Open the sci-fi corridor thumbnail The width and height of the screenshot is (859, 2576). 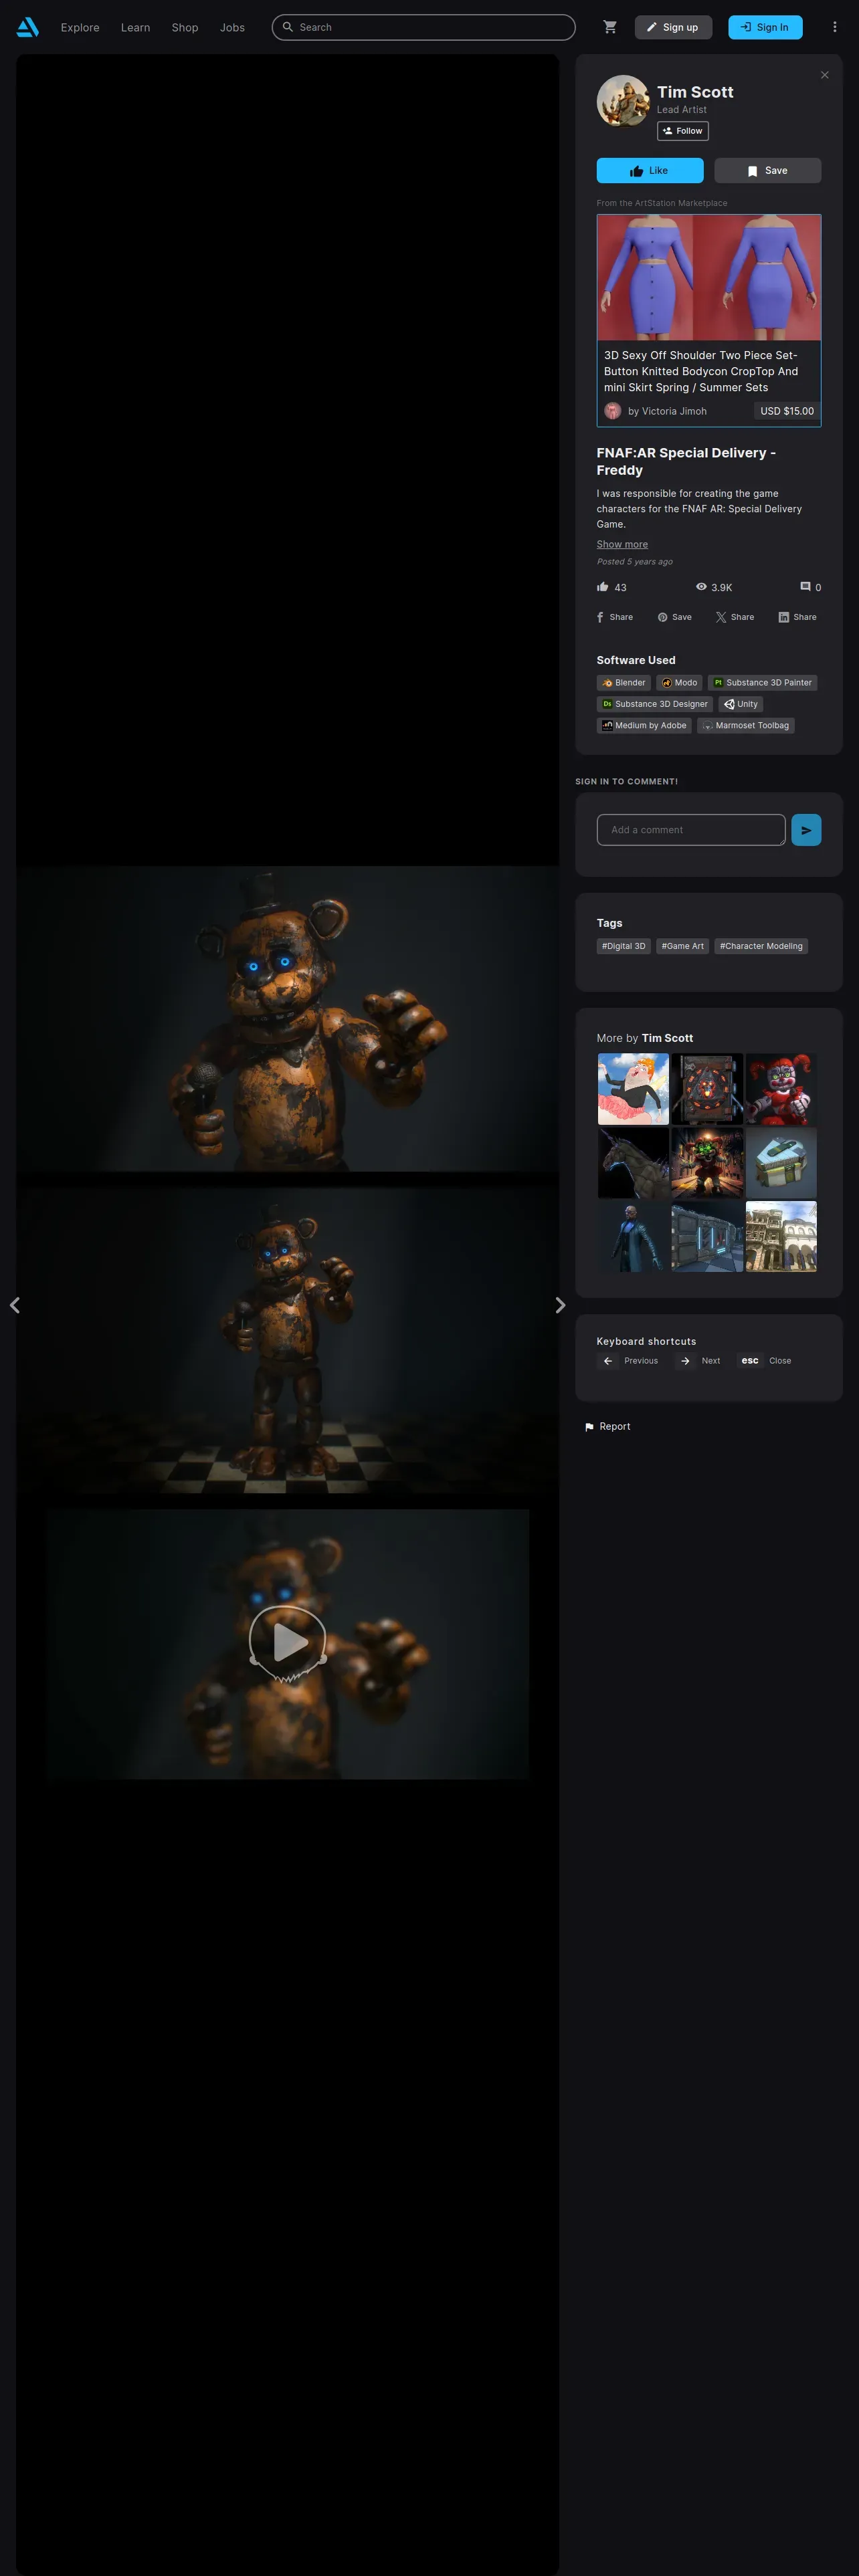[708, 1237]
